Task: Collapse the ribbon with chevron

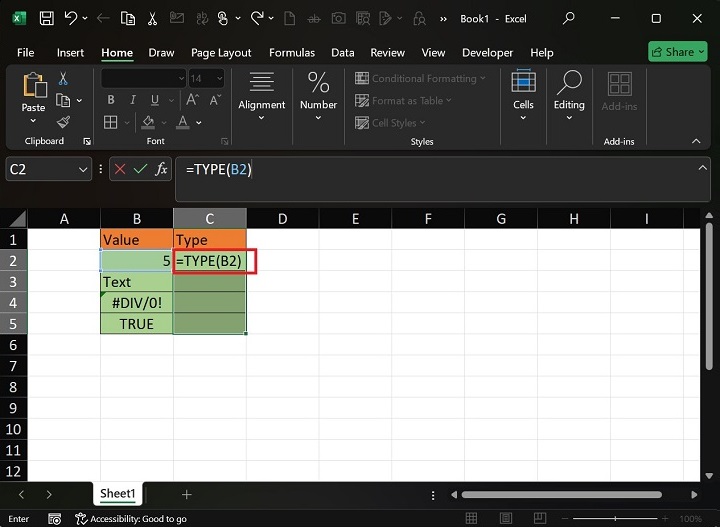Action: 696,141
